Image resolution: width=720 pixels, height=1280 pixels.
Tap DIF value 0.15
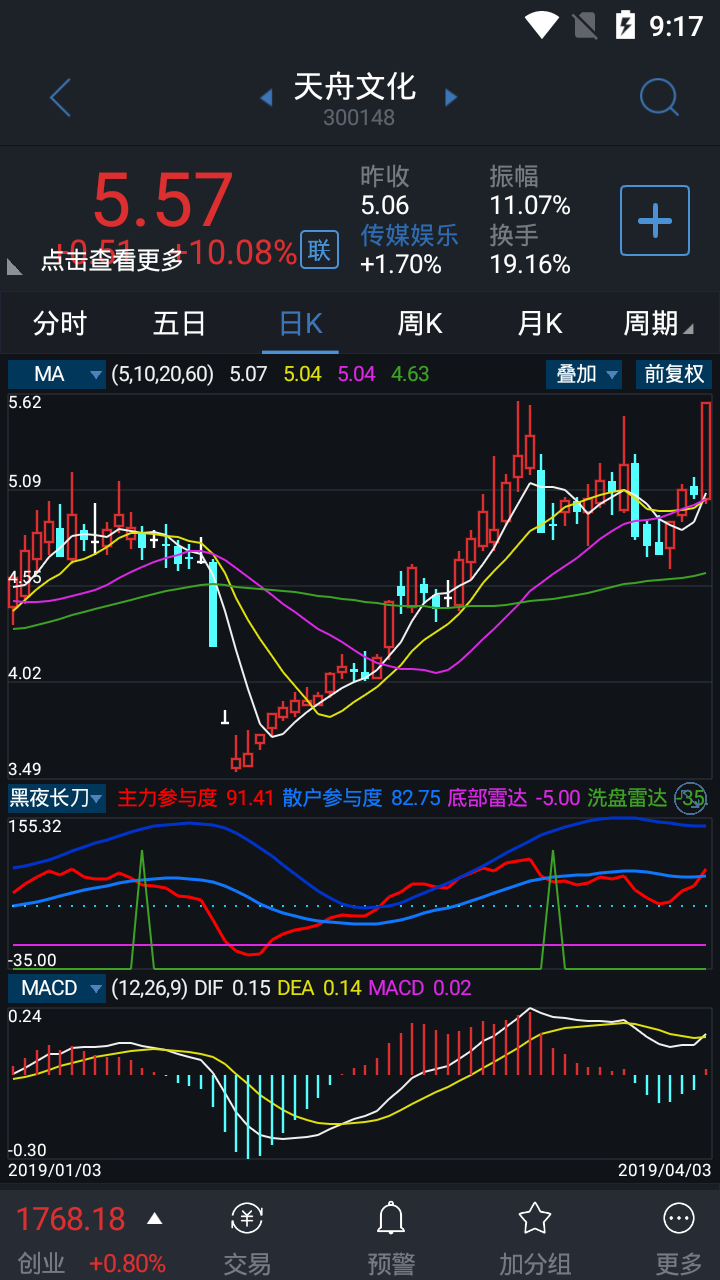251,988
